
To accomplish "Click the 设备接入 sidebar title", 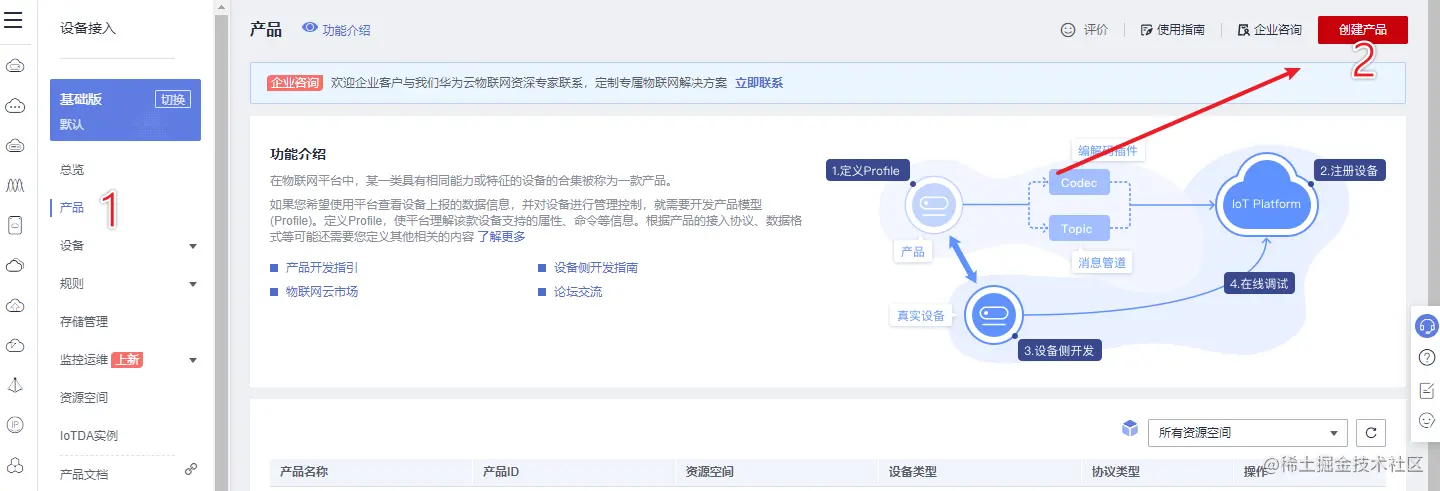I will point(88,29).
